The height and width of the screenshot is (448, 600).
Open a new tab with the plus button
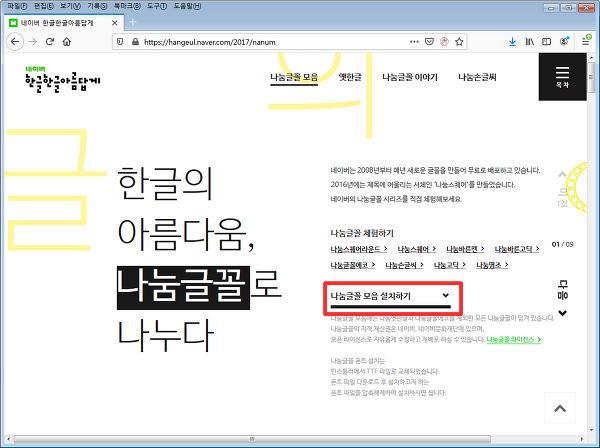click(x=132, y=22)
